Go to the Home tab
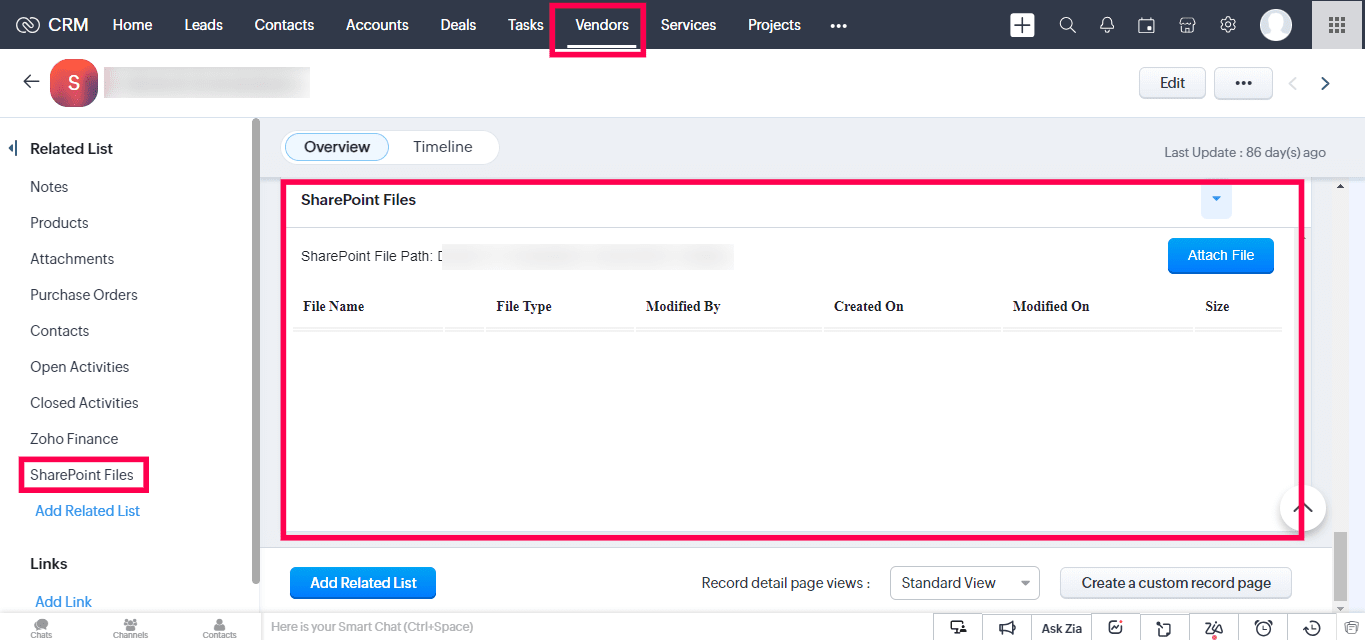1365x640 pixels. pos(132,25)
